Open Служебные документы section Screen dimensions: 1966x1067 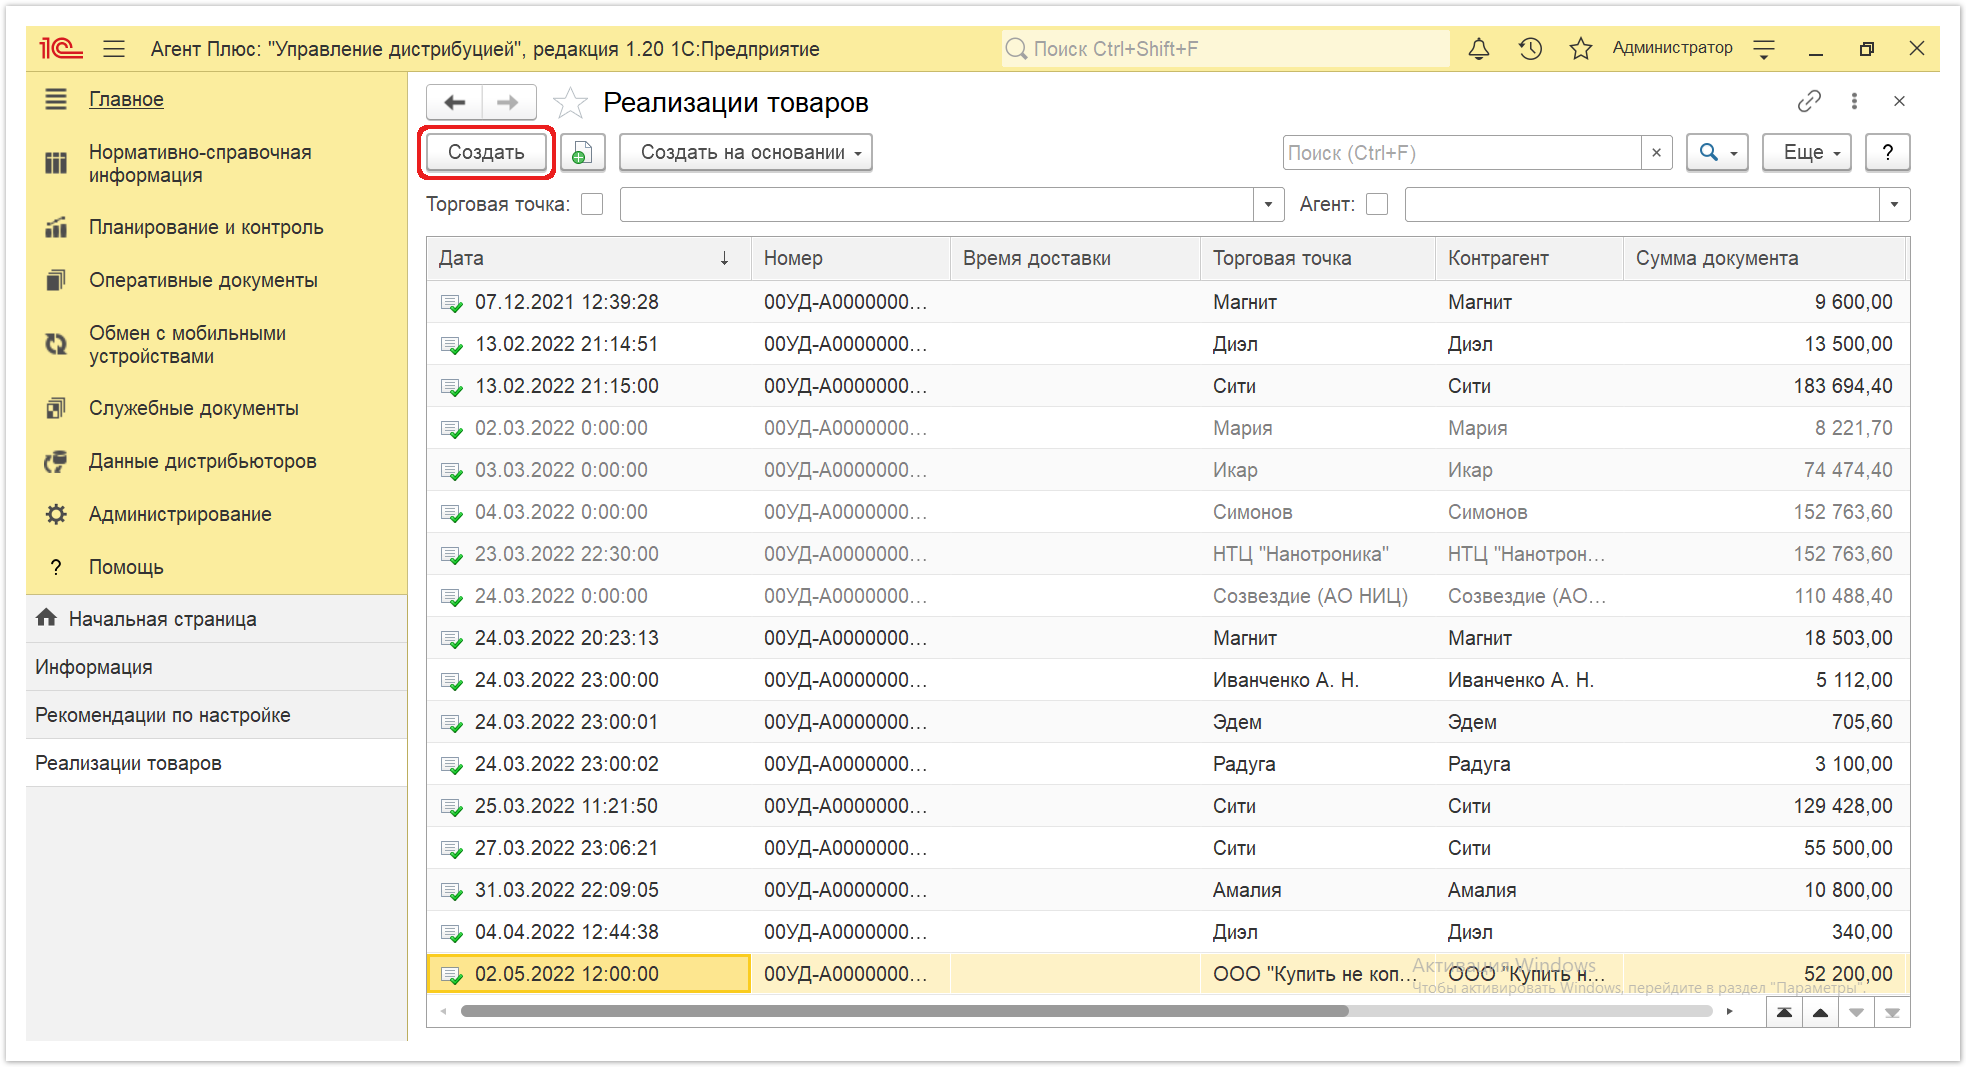pos(194,408)
